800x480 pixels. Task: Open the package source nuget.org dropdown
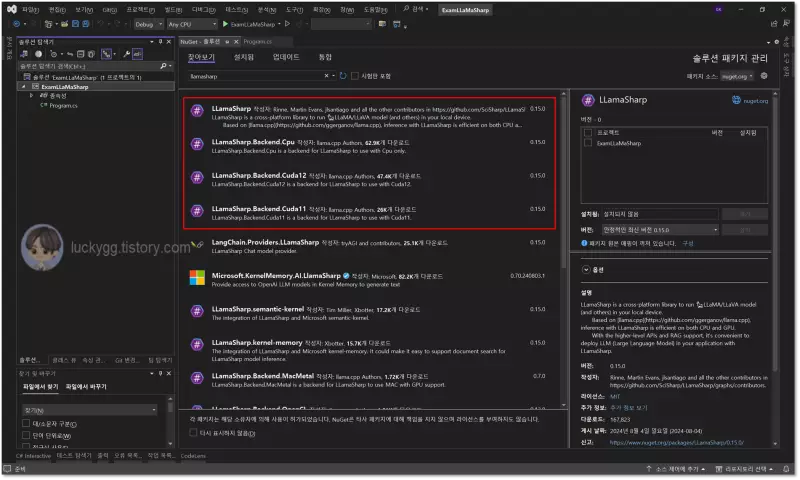click(x=737, y=77)
